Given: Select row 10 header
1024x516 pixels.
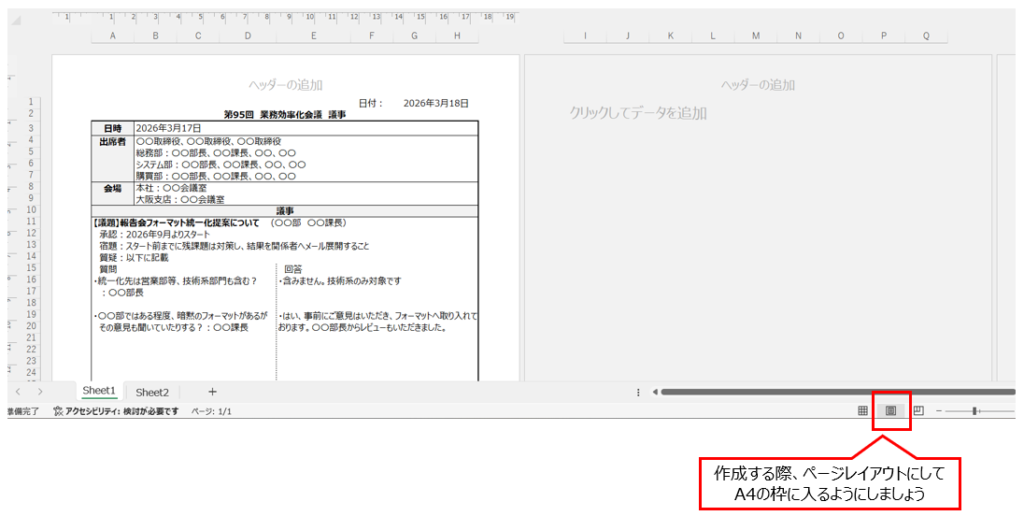Looking at the screenshot, I should tap(35, 211).
